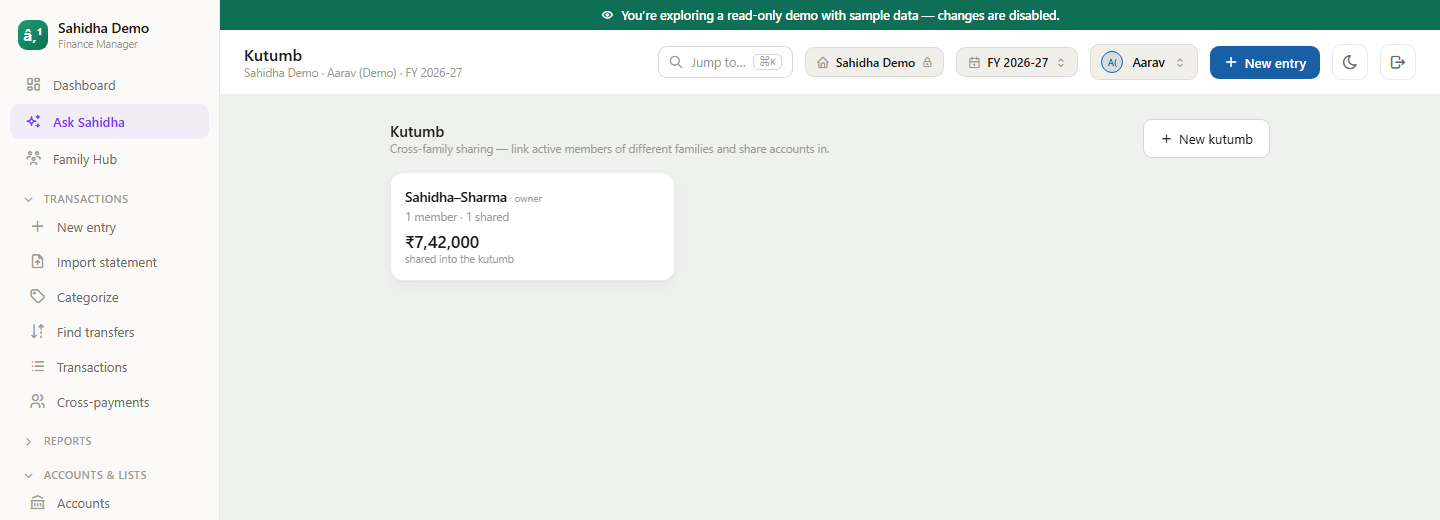
Task: Click the Kutumb page title in header
Action: coord(273,55)
